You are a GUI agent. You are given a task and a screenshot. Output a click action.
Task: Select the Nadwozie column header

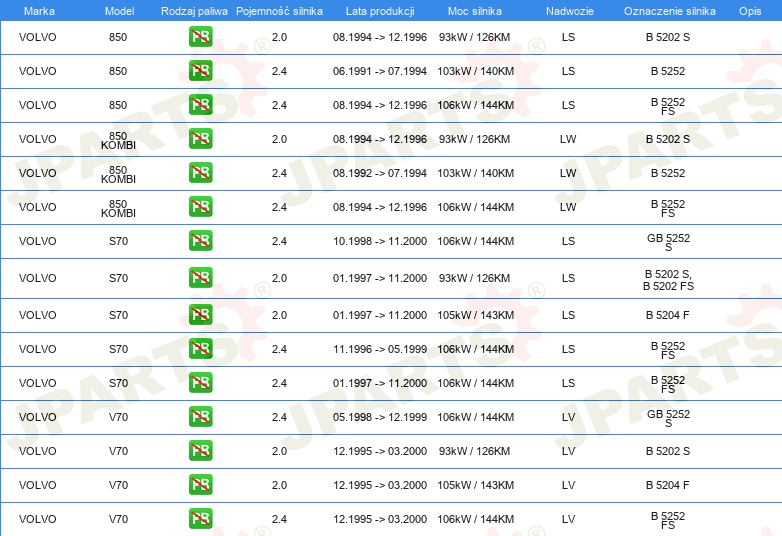(x=570, y=11)
